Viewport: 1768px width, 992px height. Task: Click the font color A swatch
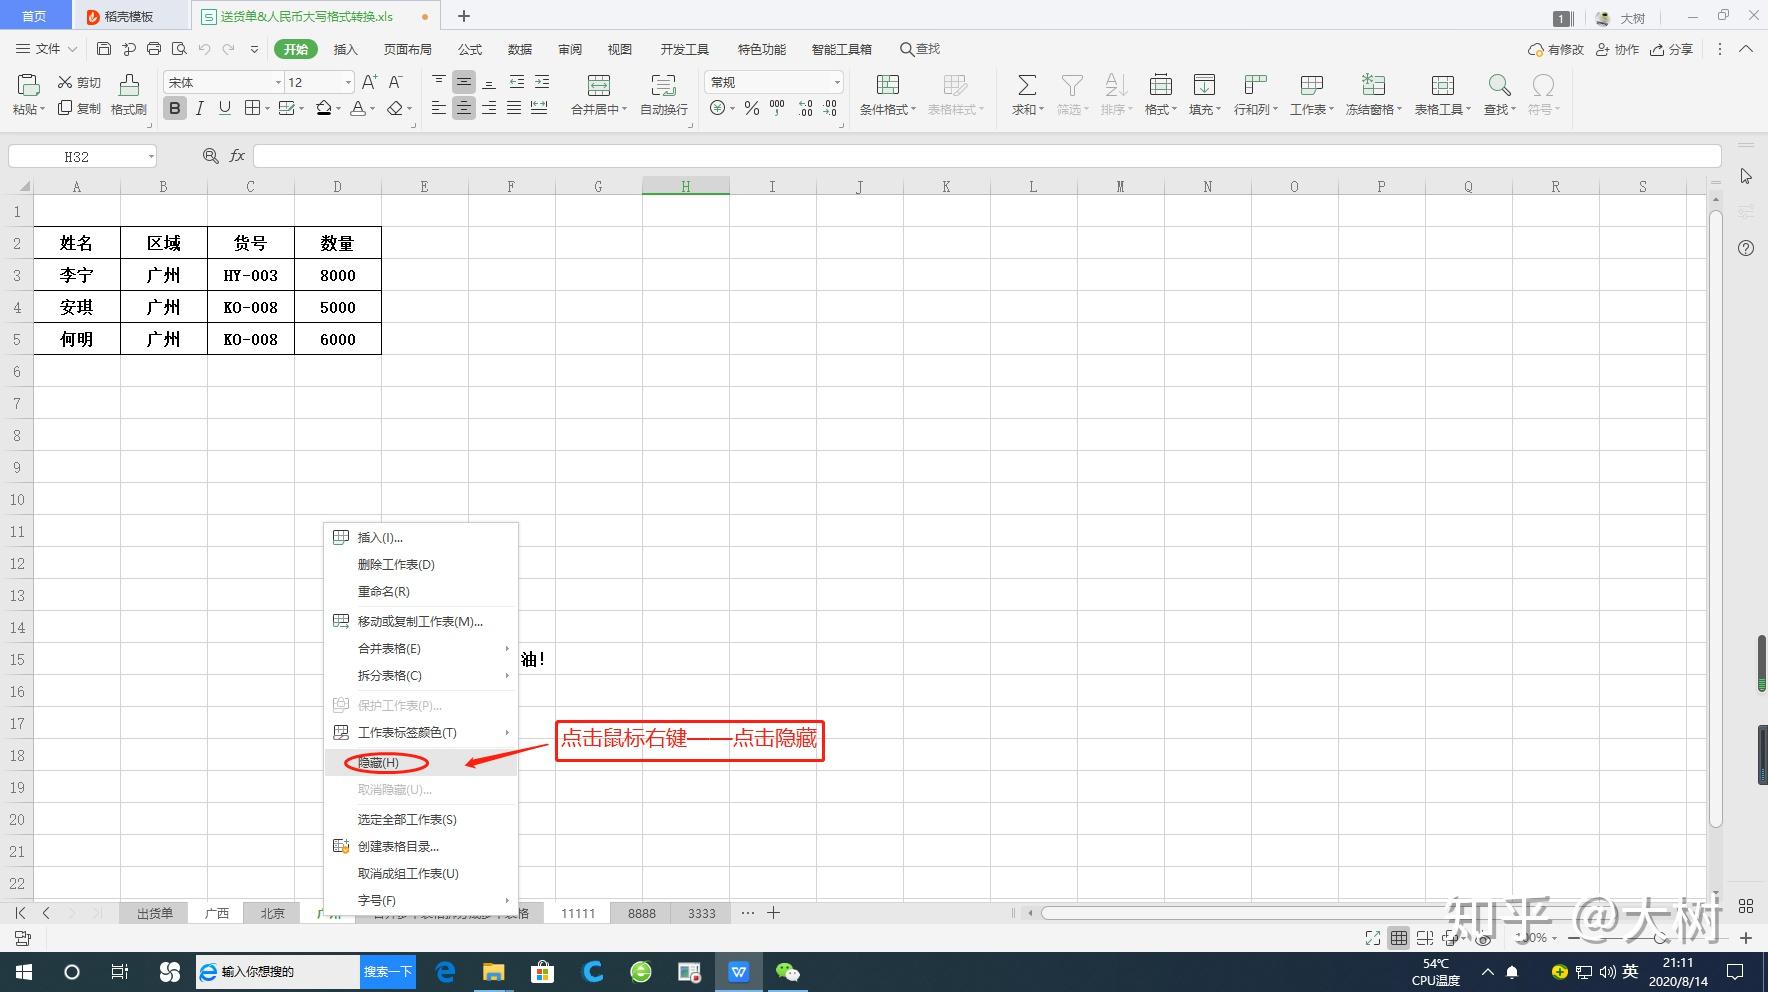tap(358, 108)
